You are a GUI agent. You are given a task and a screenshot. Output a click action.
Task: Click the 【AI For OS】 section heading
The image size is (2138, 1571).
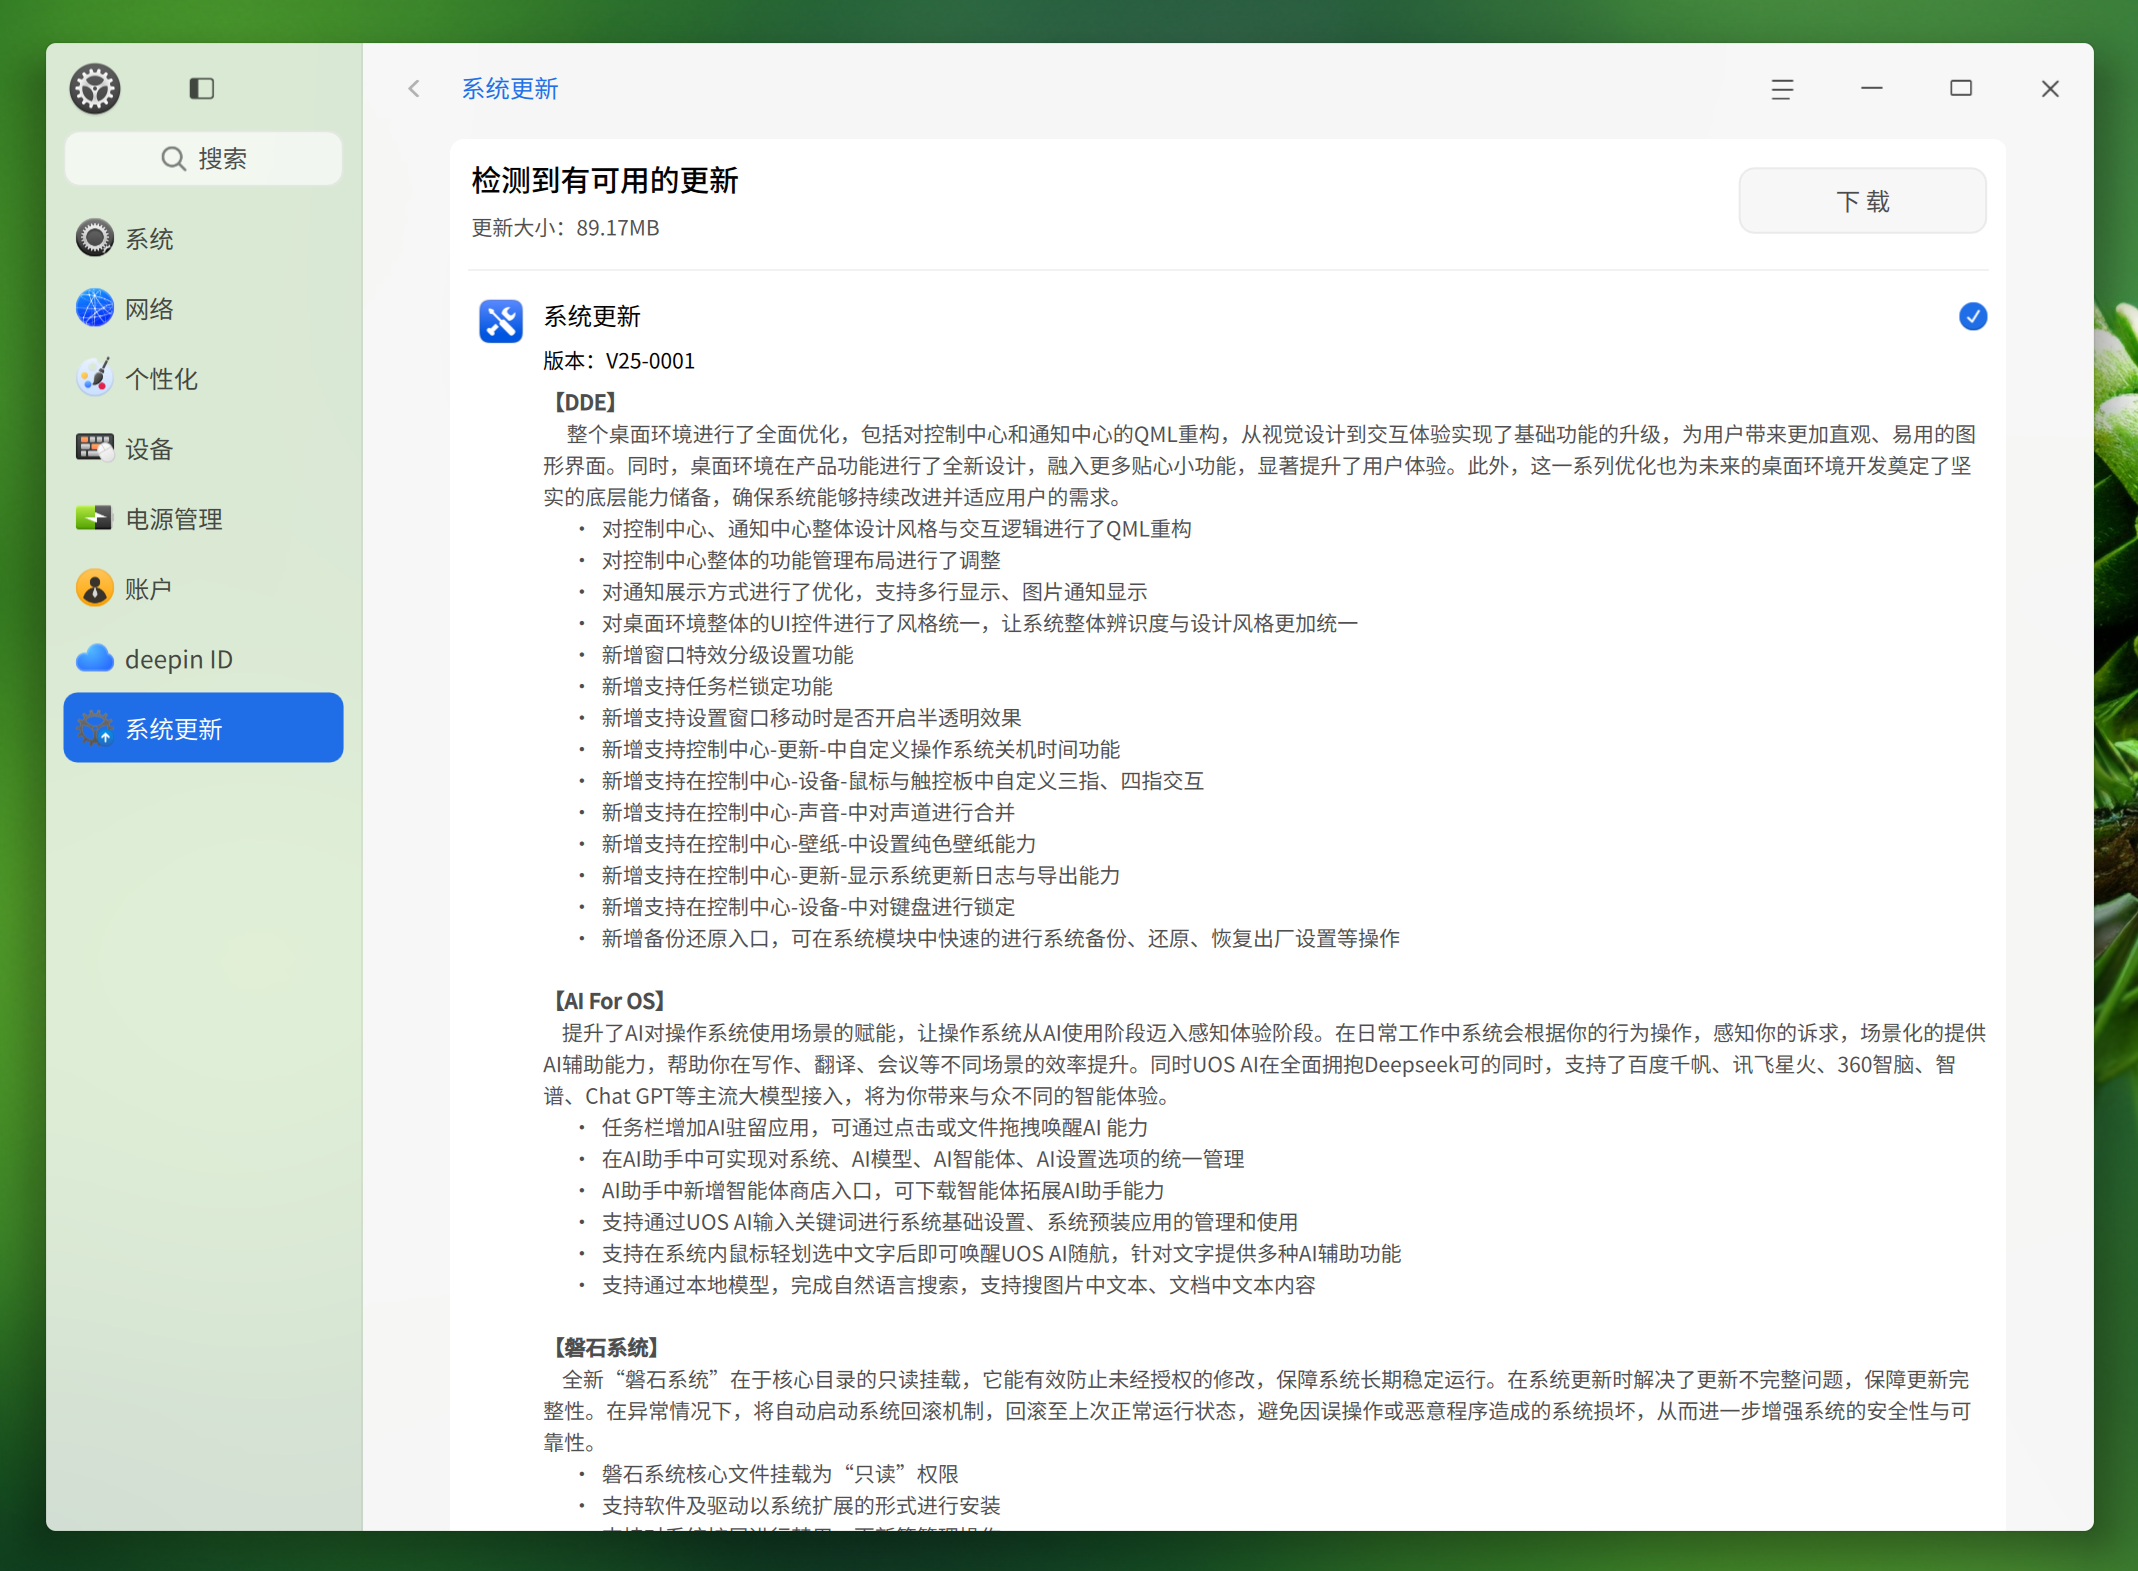(610, 1001)
